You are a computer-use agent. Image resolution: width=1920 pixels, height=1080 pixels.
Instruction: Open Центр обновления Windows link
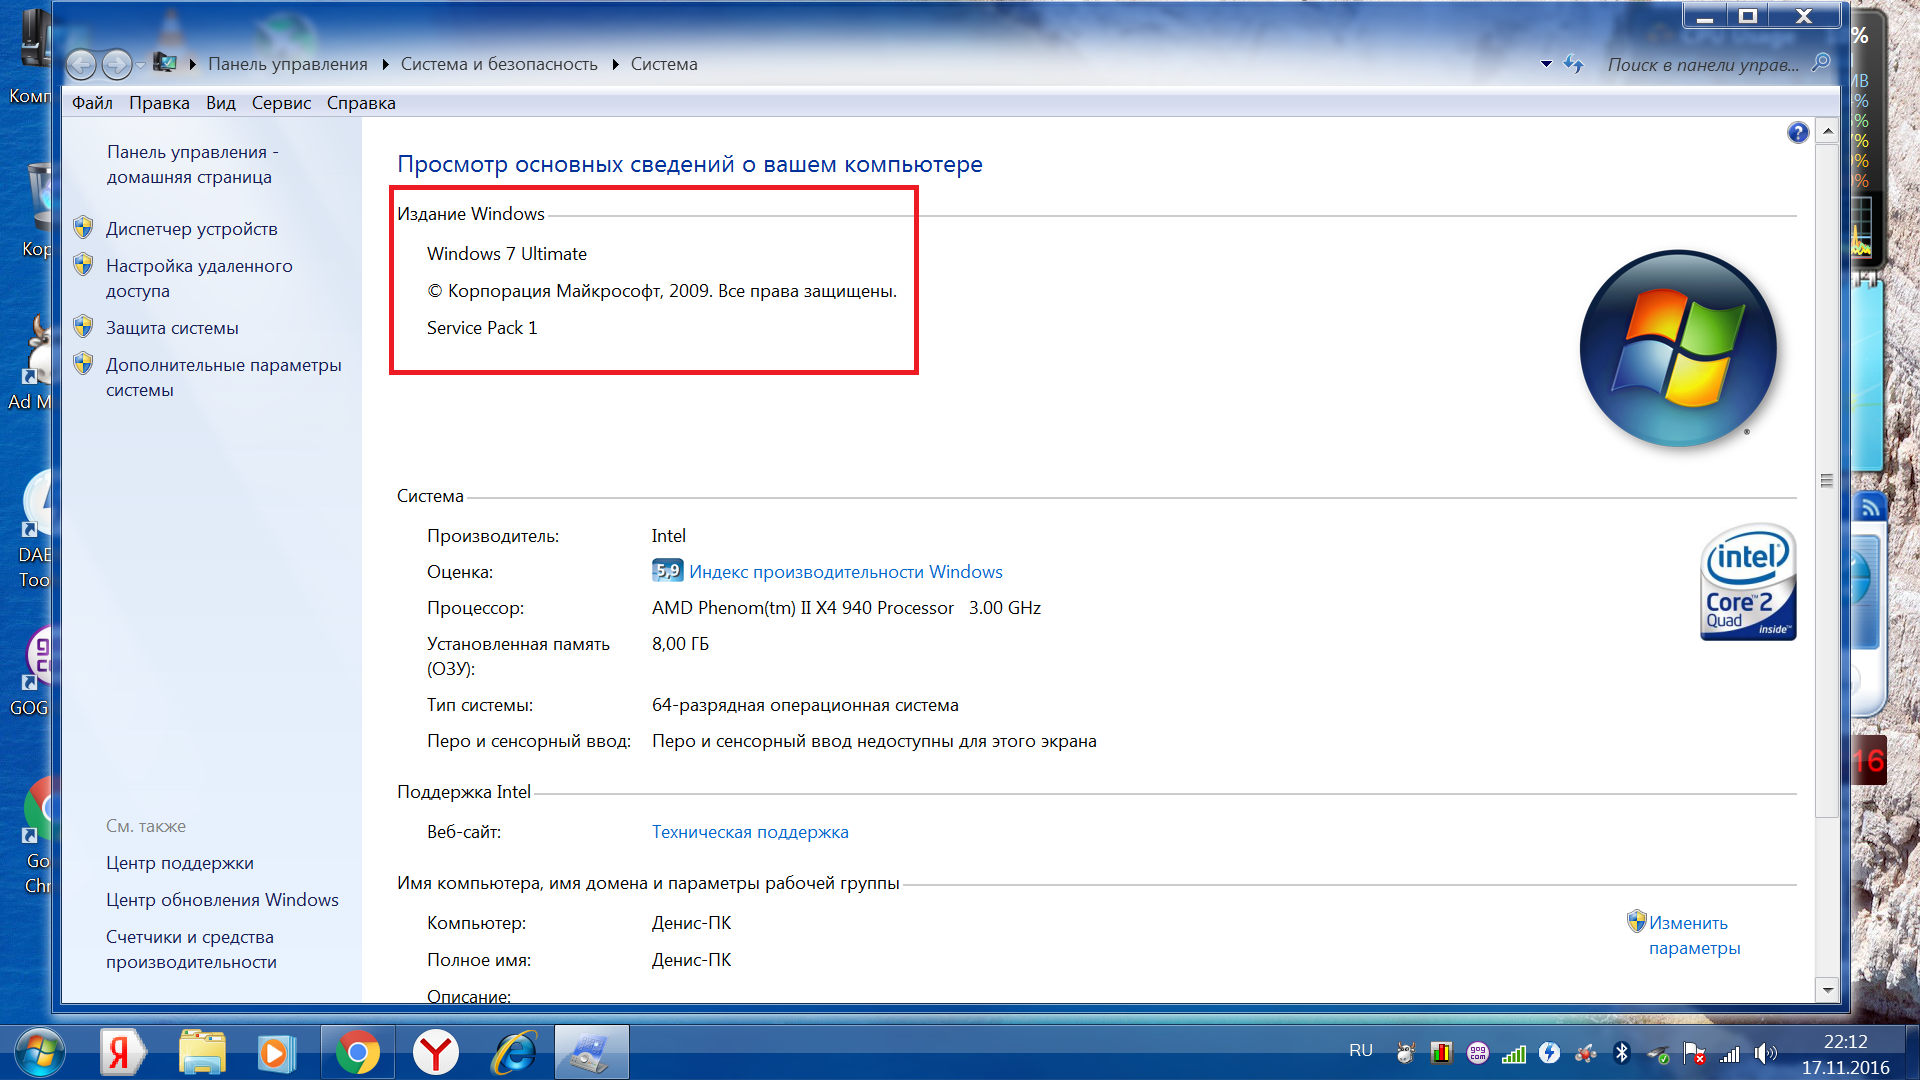click(x=222, y=900)
